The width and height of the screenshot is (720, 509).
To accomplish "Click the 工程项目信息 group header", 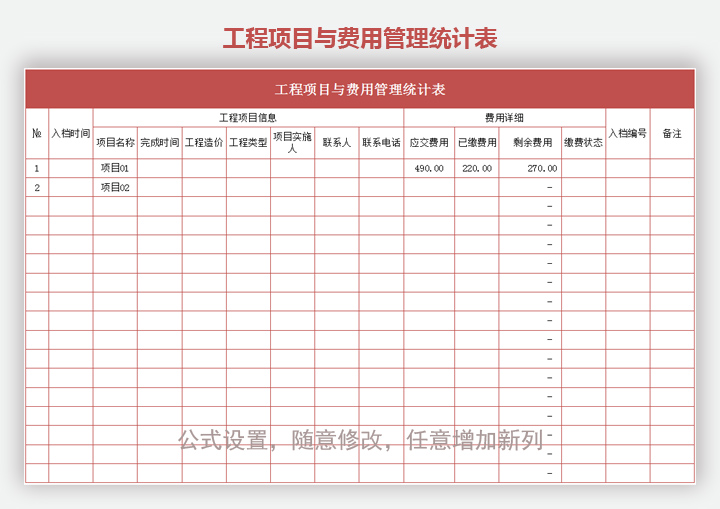I will pos(248,118).
